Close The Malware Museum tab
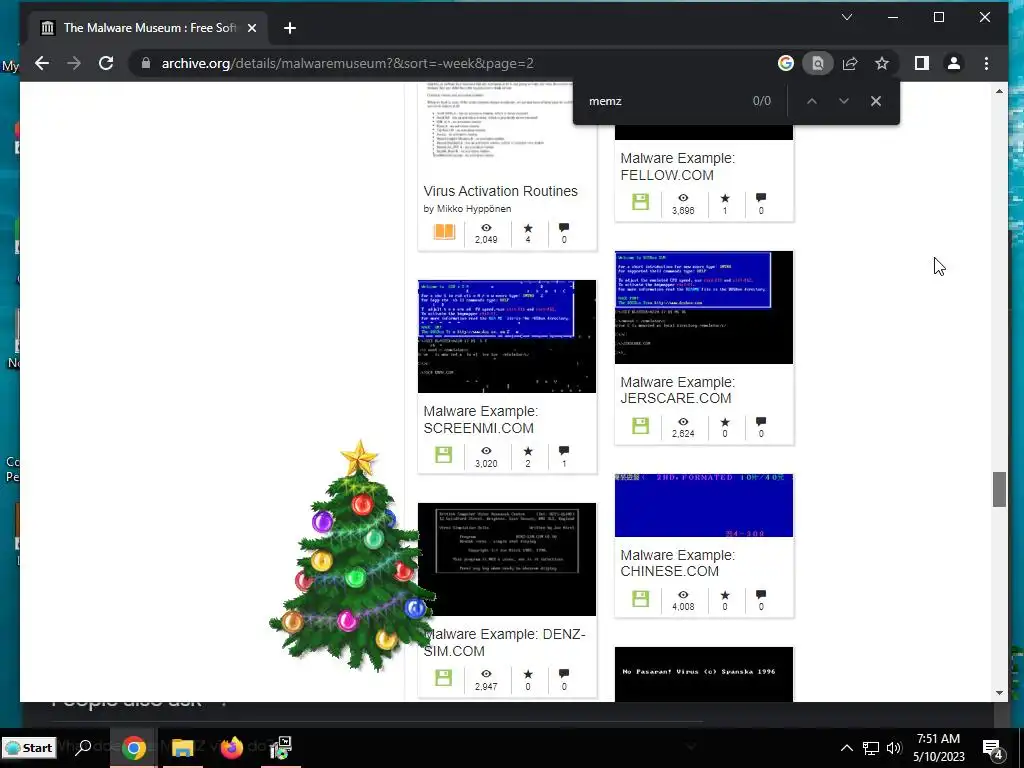This screenshot has height=768, width=1024. [x=252, y=28]
